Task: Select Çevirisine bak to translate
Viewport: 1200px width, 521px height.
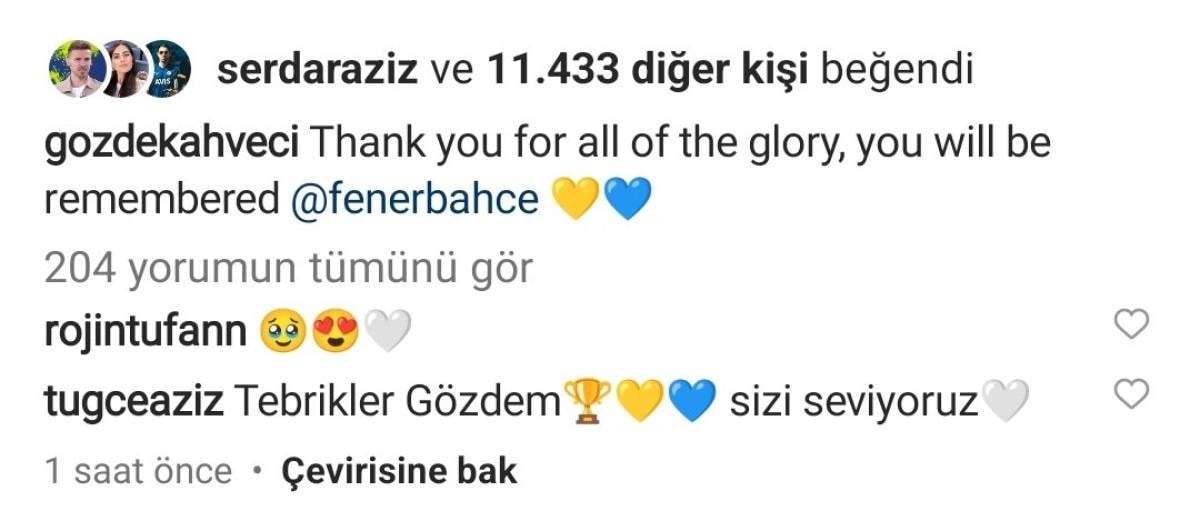Action: pos(399,471)
